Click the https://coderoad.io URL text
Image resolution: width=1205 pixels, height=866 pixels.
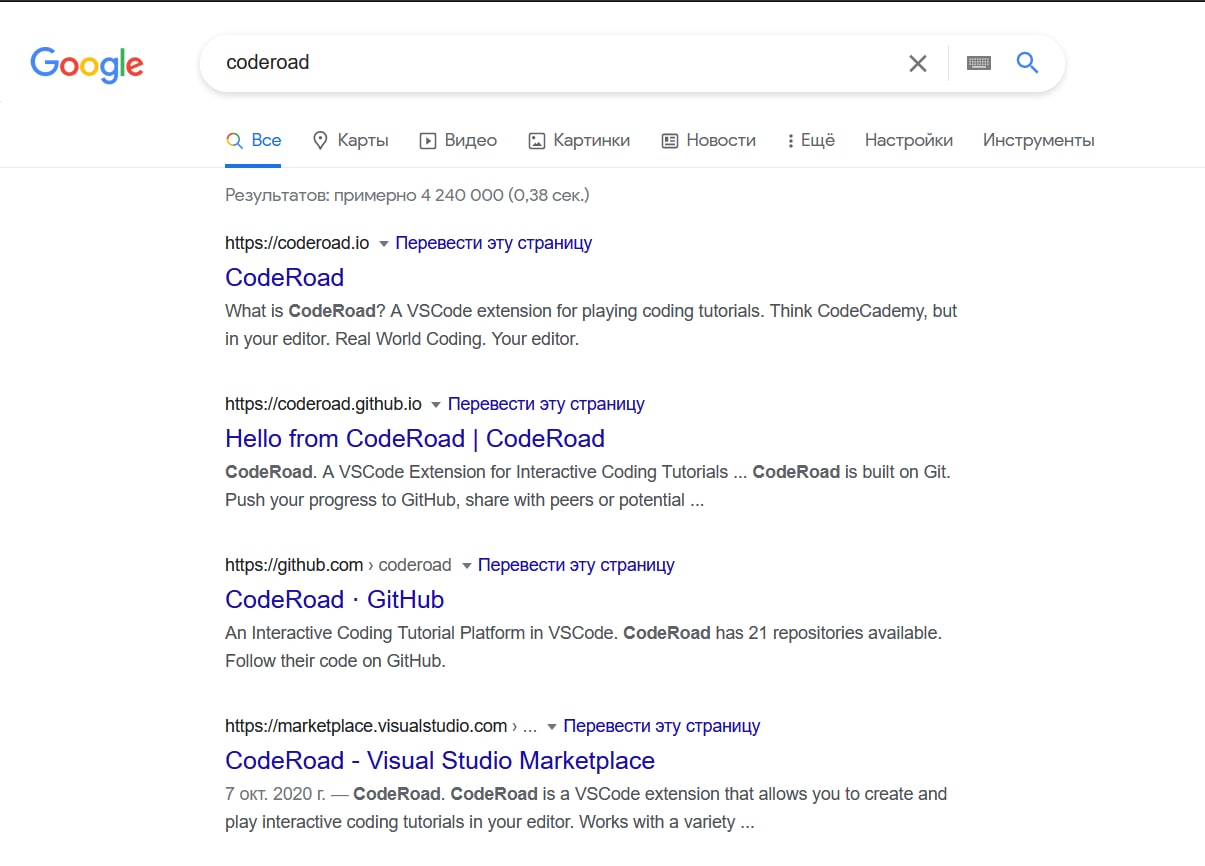tap(297, 243)
